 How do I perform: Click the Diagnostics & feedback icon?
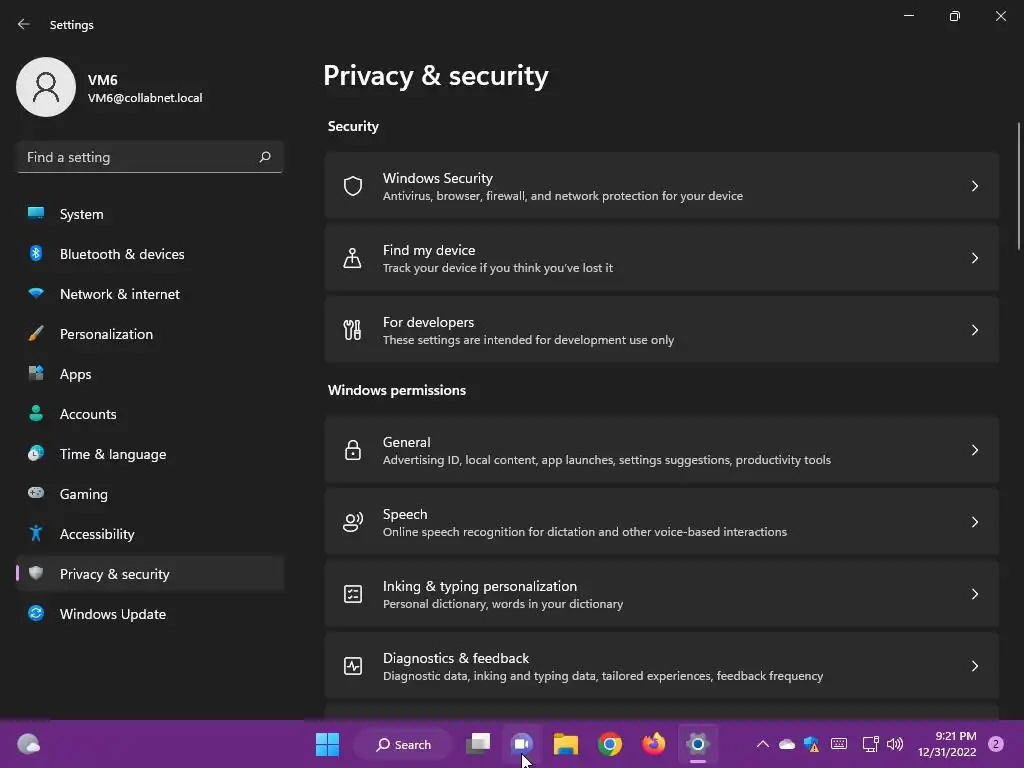coord(353,665)
